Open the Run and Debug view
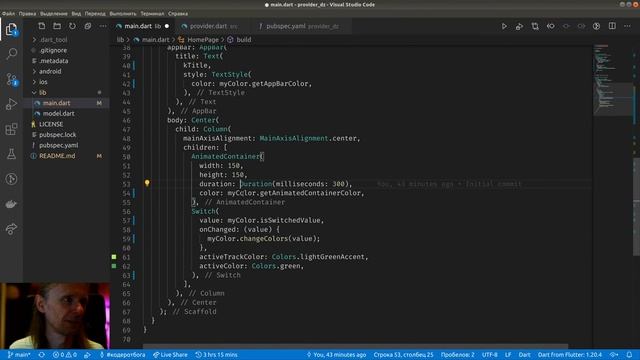Viewport: 640px width, 360px height. click(x=11, y=104)
